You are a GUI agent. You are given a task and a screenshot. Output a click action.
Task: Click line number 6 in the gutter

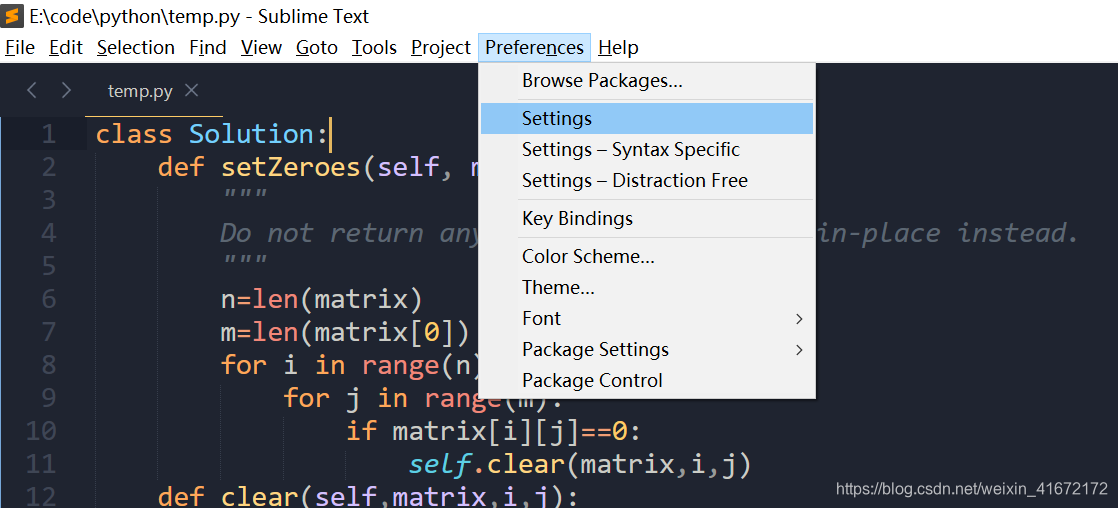48,299
